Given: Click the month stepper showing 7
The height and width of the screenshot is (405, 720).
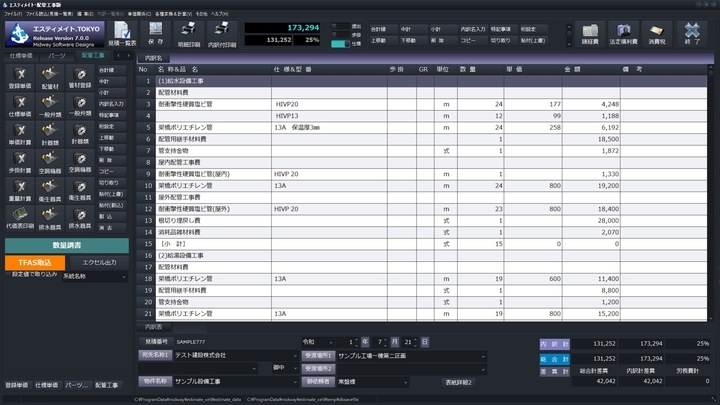Looking at the screenshot, I should pos(386,343).
